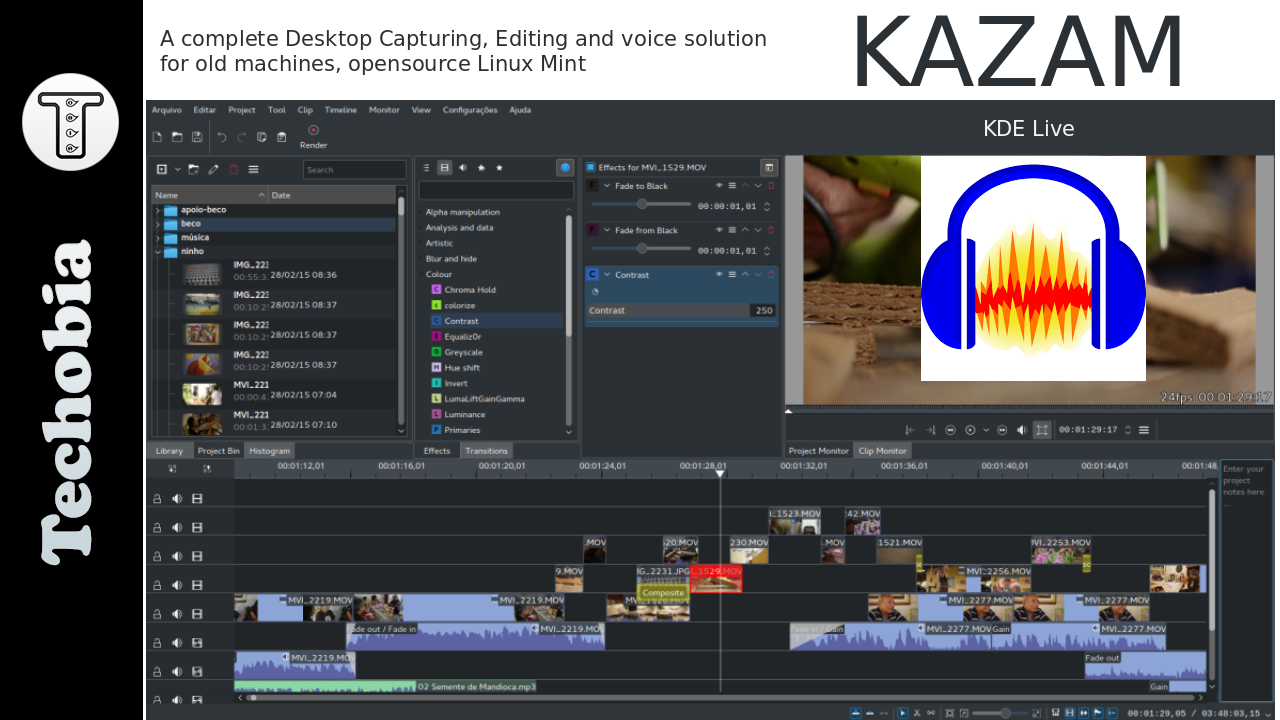Collapse the Fade from Black effect
The height and width of the screenshot is (720, 1280).
[607, 231]
